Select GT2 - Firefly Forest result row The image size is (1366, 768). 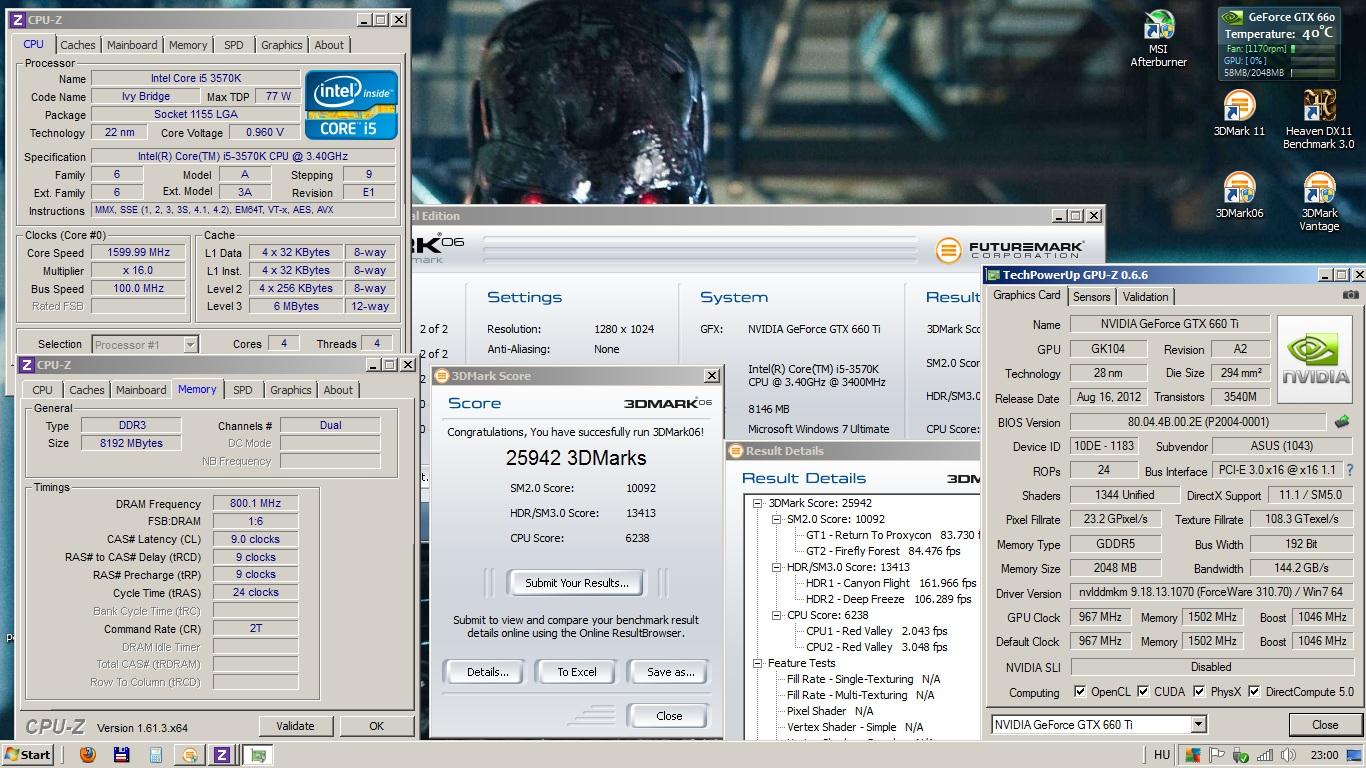(882, 551)
